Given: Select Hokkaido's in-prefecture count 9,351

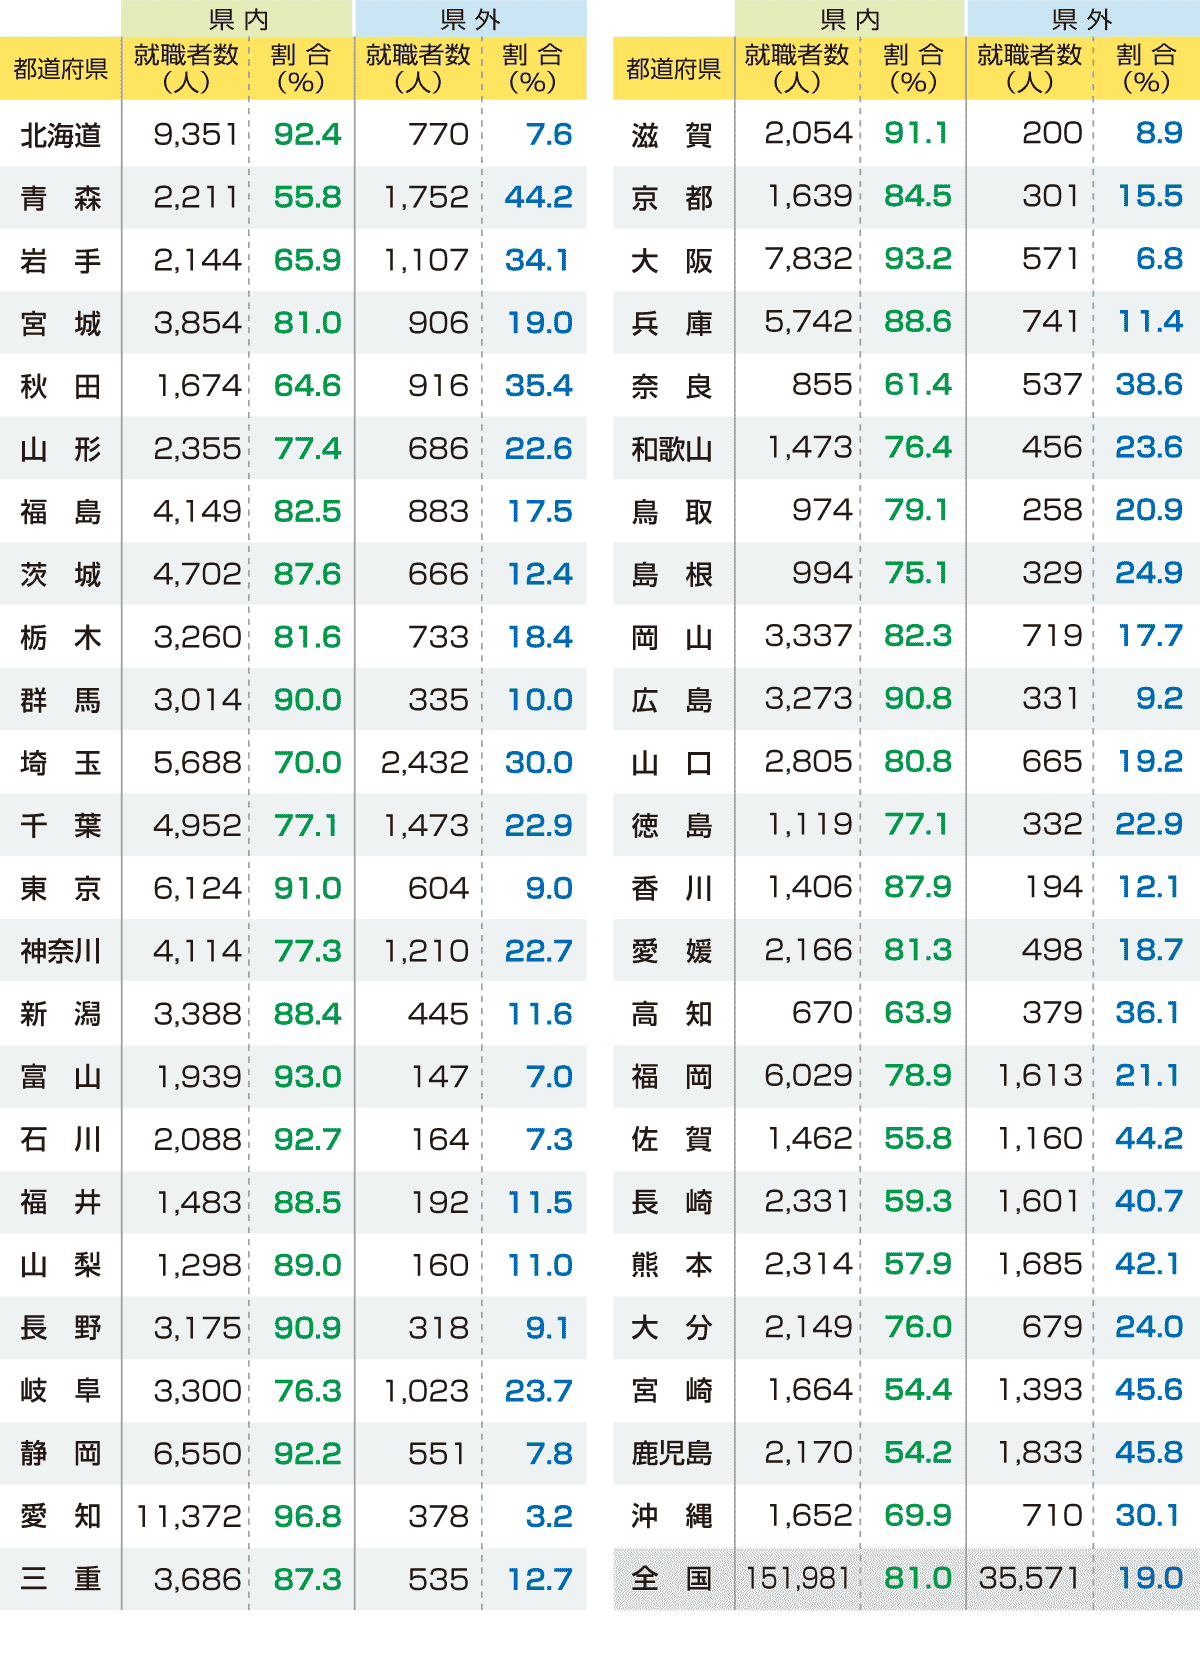Looking at the screenshot, I should [196, 135].
